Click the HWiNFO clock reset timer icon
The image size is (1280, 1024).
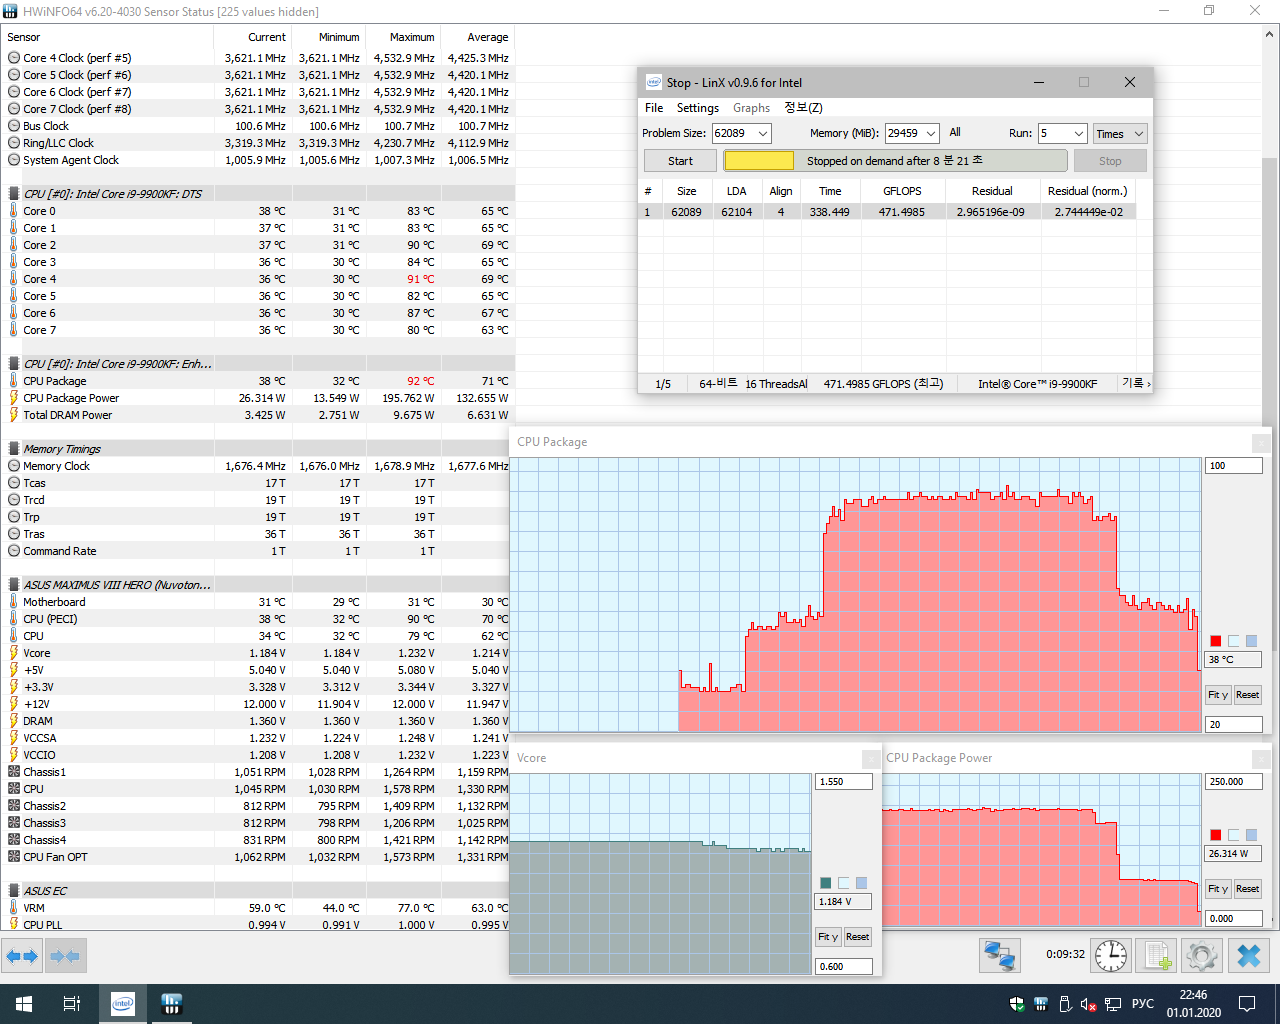1111,955
